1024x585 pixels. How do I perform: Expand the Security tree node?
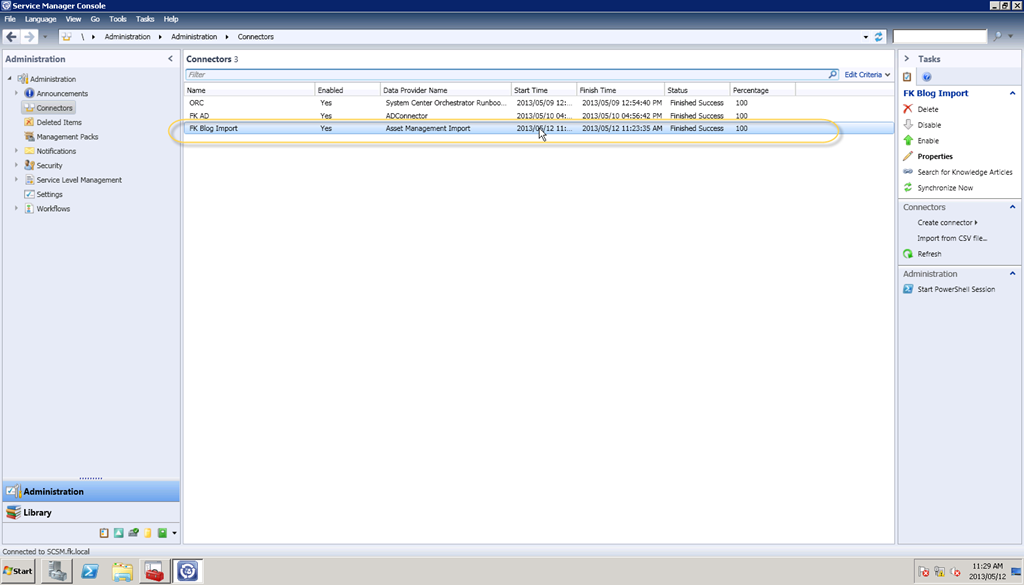tap(17, 166)
